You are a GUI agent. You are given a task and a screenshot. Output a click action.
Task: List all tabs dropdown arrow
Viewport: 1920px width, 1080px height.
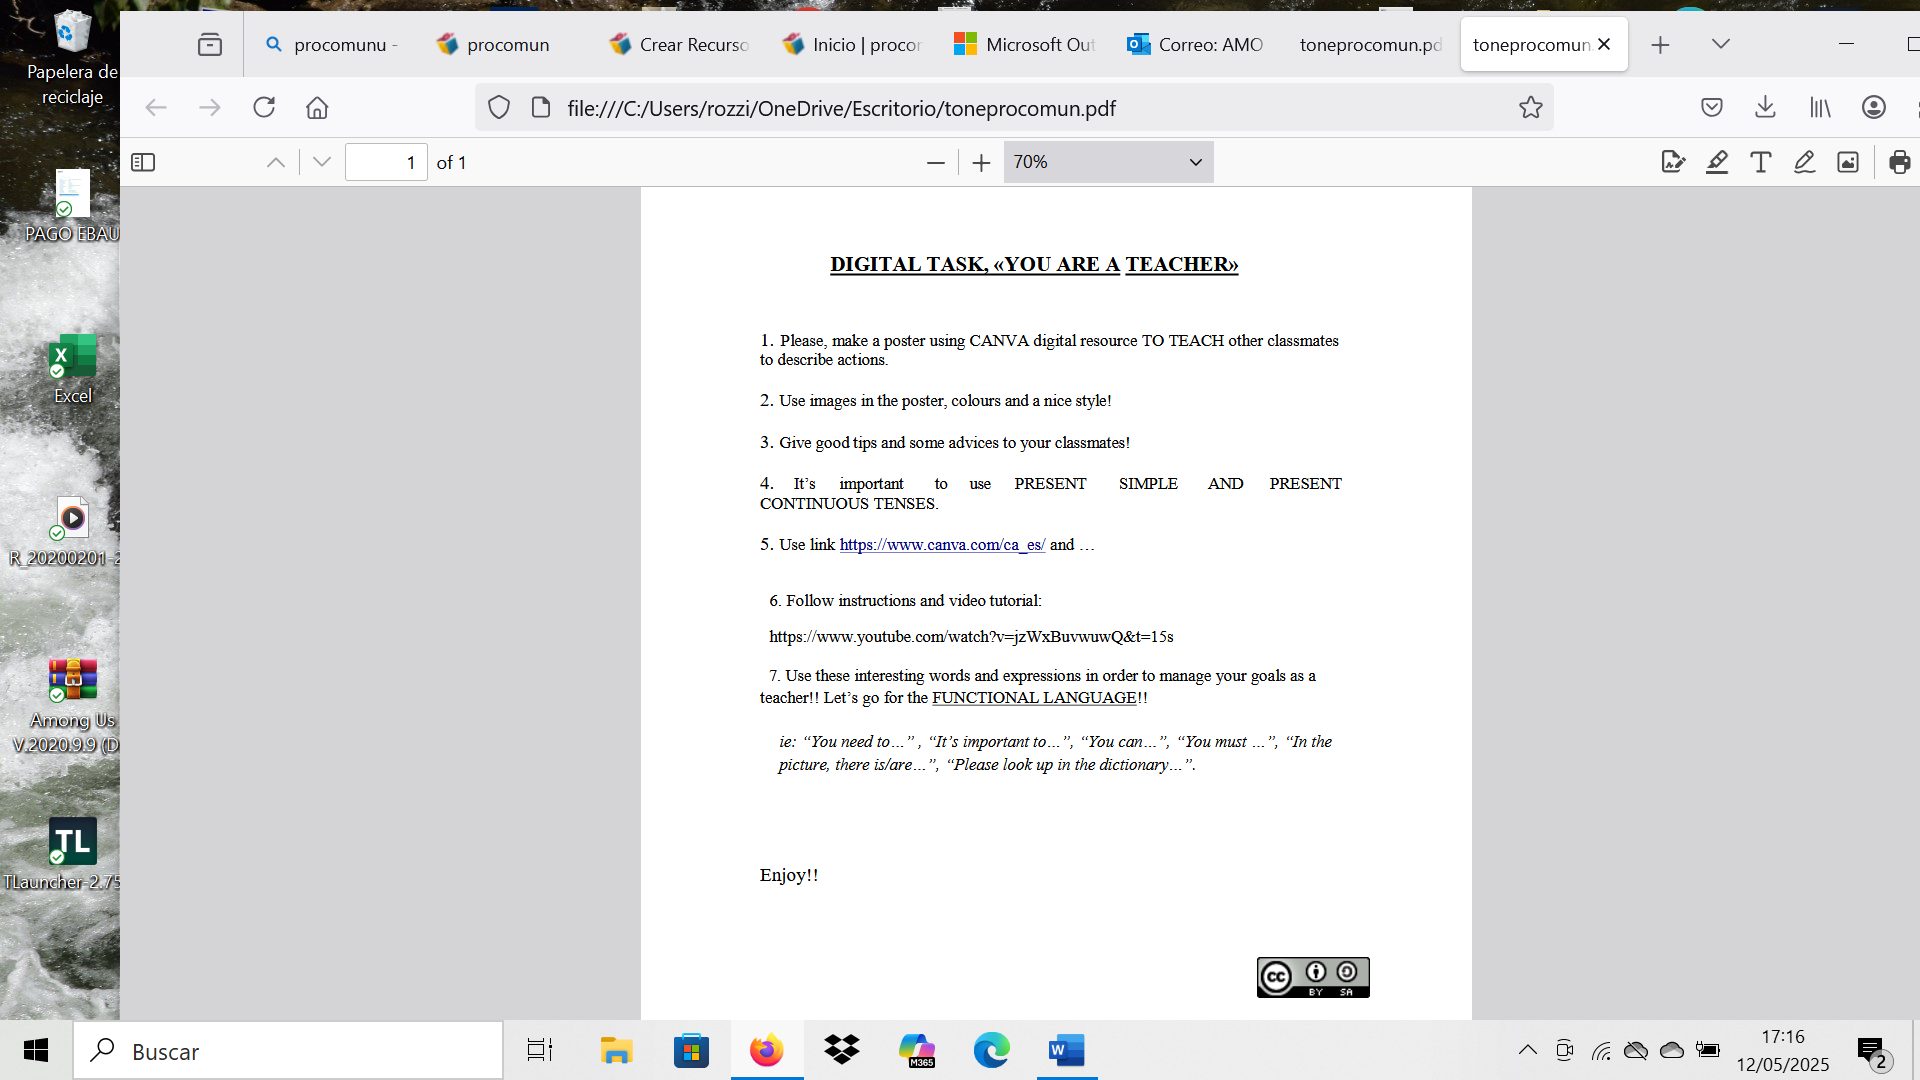(x=1720, y=44)
